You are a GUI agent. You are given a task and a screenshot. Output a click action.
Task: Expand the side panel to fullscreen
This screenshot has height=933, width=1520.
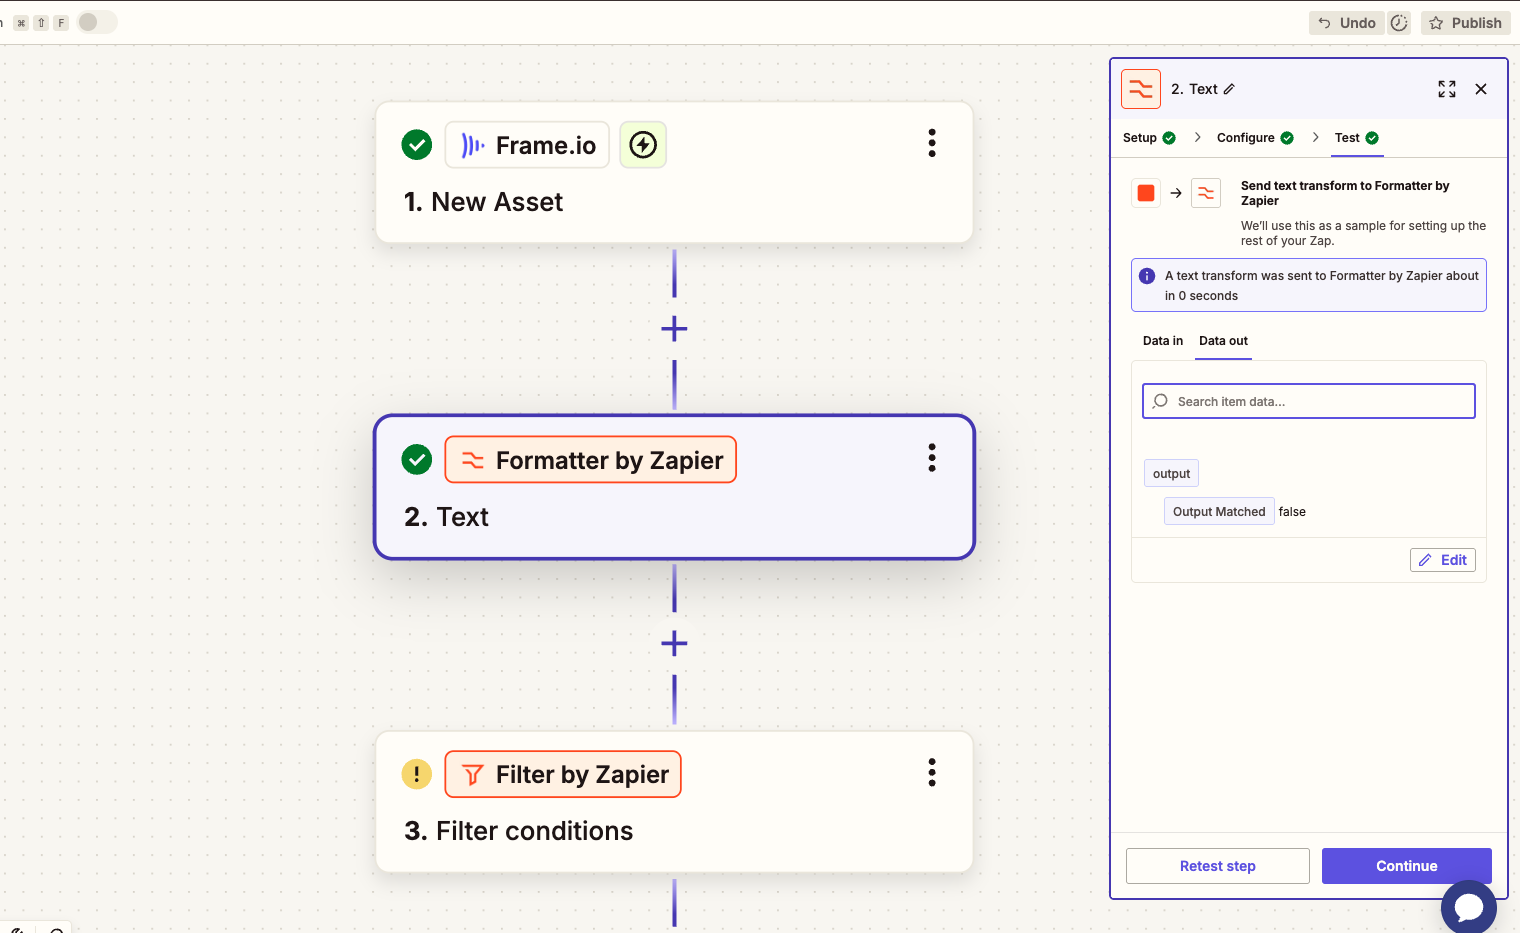pos(1447,89)
